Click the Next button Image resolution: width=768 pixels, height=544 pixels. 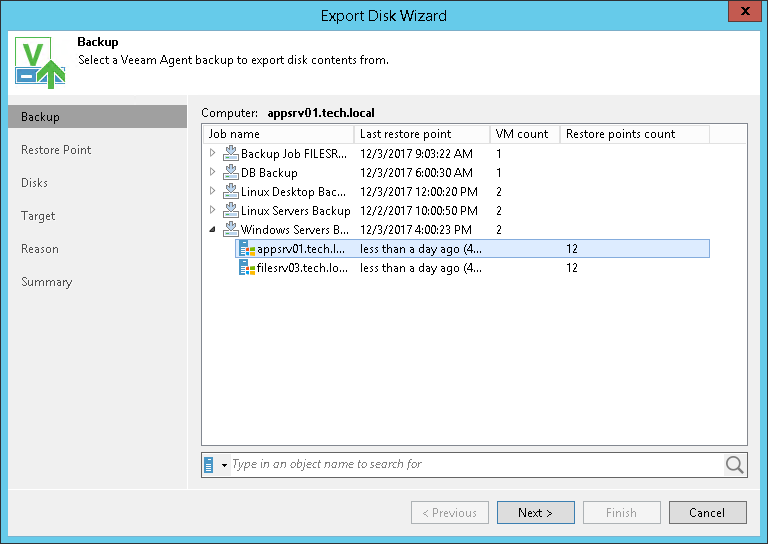point(536,513)
